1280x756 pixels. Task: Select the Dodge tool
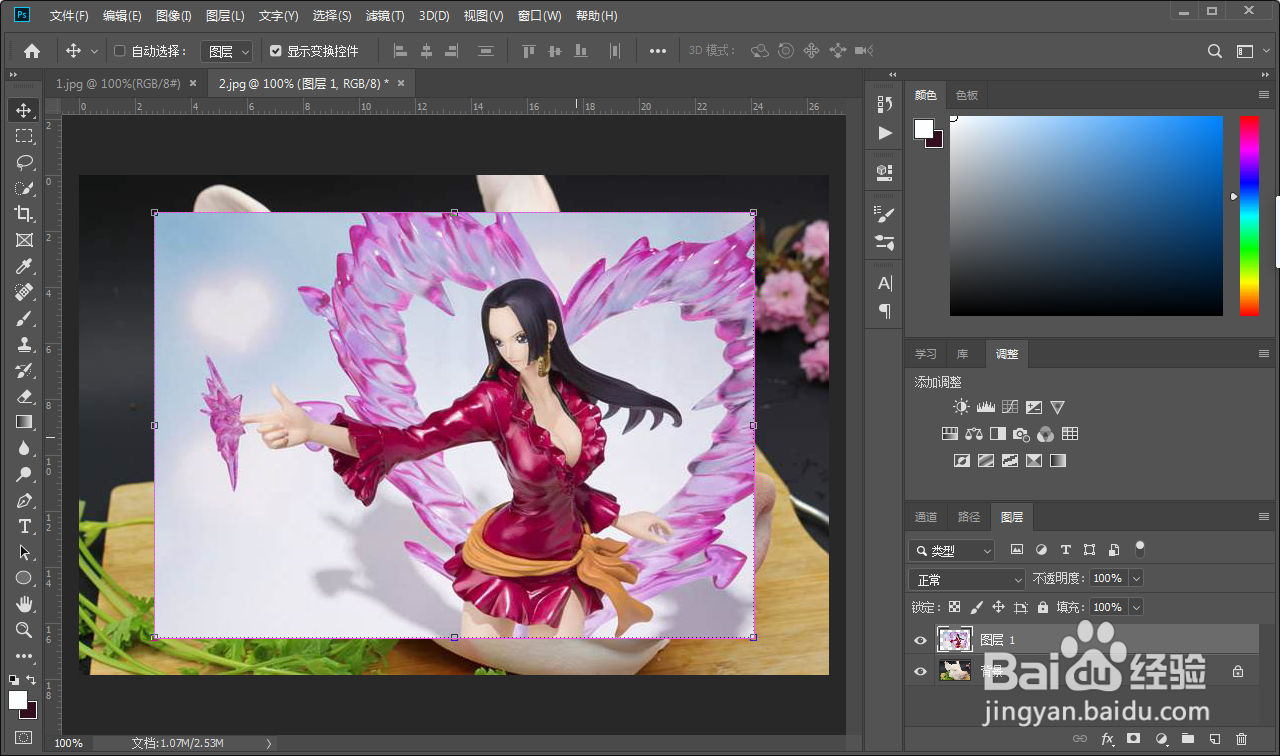24,474
